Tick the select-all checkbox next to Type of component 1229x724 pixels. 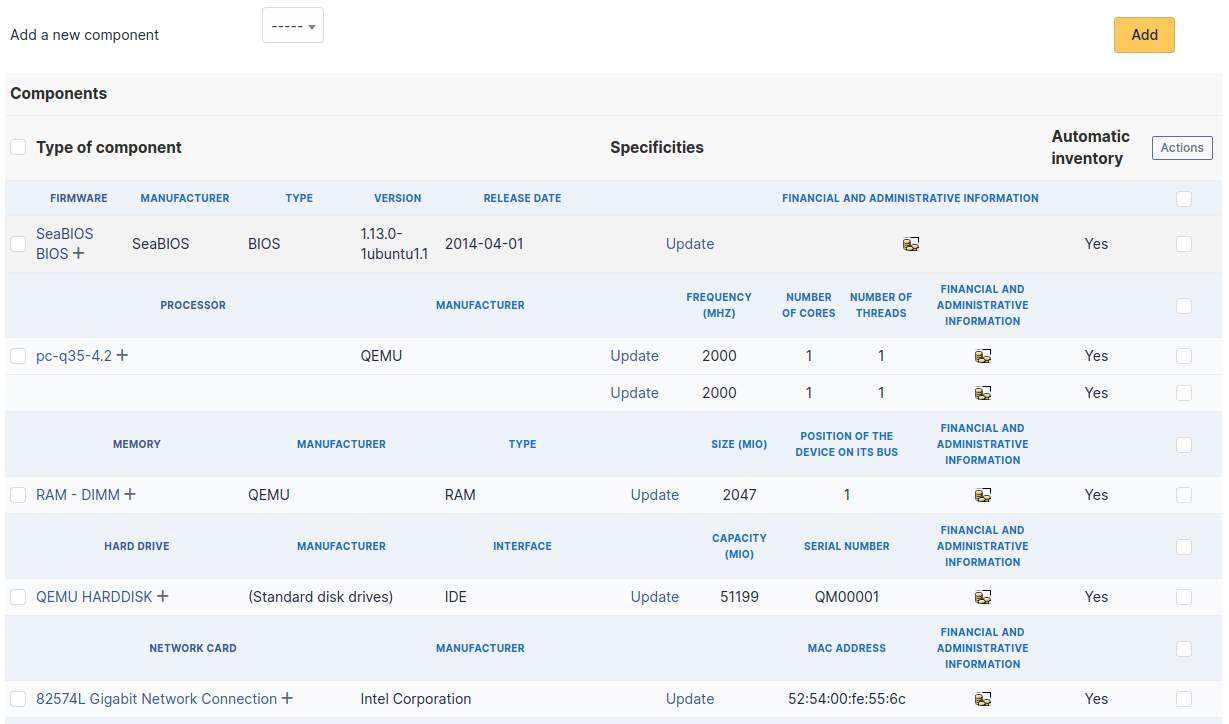point(18,147)
